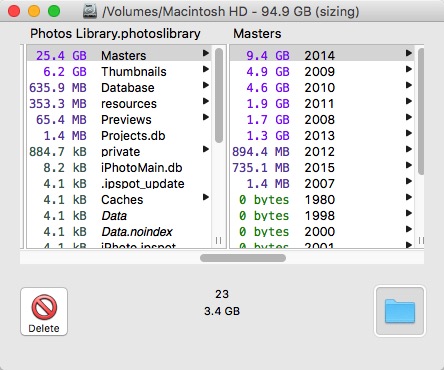Expand the 2010 folder arrow
Viewport: 444px width, 370px height.
point(409,85)
